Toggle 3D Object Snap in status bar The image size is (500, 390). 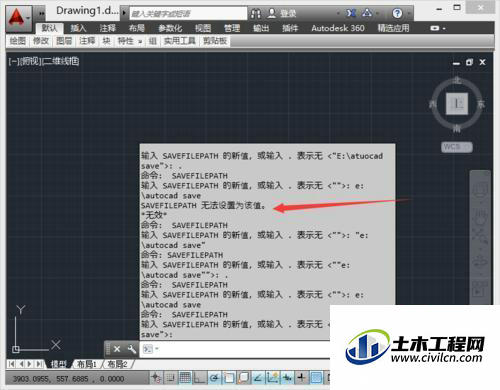(243, 378)
